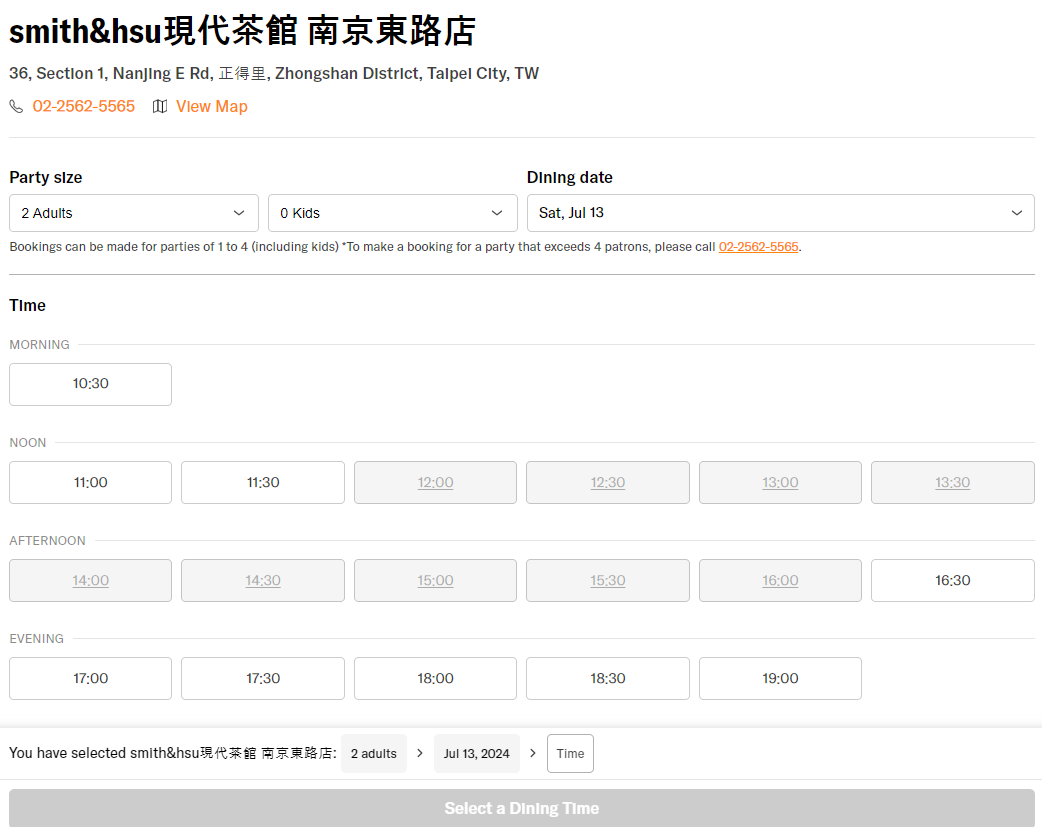The width and height of the screenshot is (1042, 827).
Task: Pick the 17:00 evening slot
Action: tap(90, 679)
